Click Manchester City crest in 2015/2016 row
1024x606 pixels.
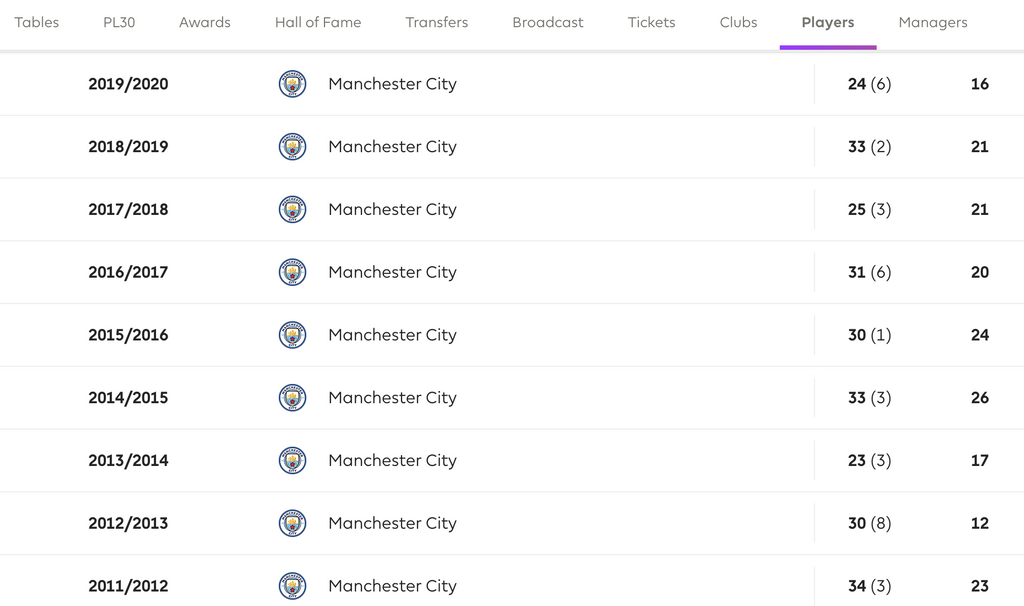click(x=292, y=335)
